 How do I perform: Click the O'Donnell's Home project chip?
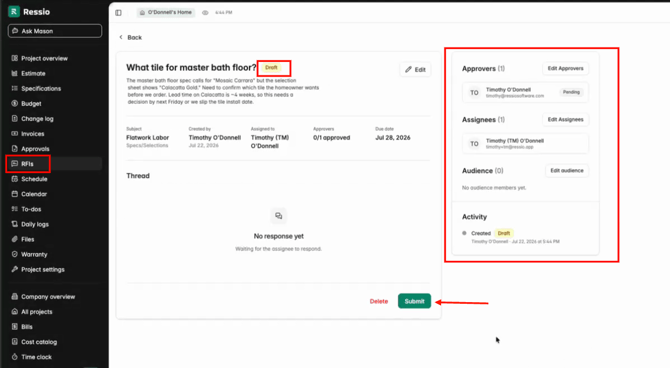(x=166, y=13)
